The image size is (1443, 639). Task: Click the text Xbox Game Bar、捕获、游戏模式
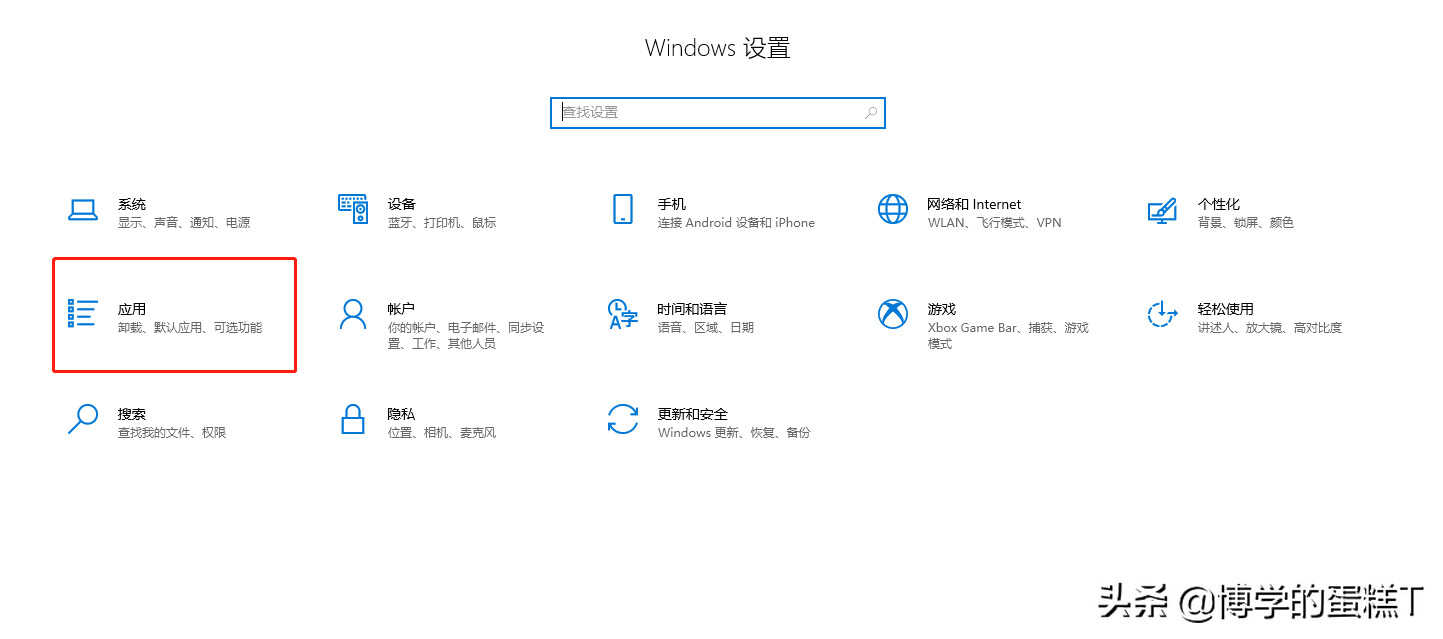[x=1008, y=336]
